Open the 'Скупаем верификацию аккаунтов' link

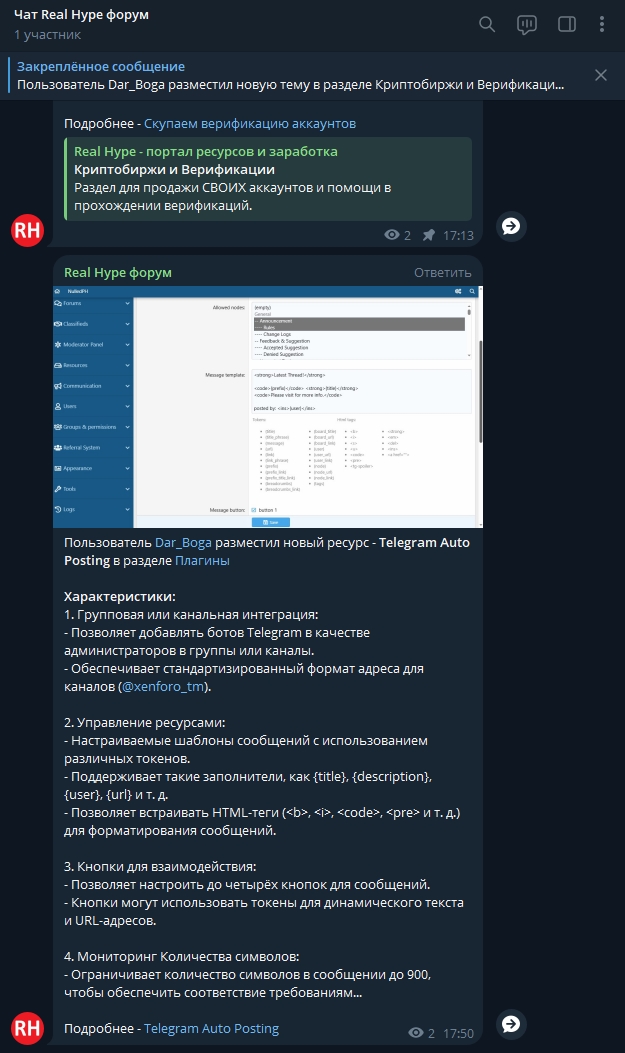250,124
